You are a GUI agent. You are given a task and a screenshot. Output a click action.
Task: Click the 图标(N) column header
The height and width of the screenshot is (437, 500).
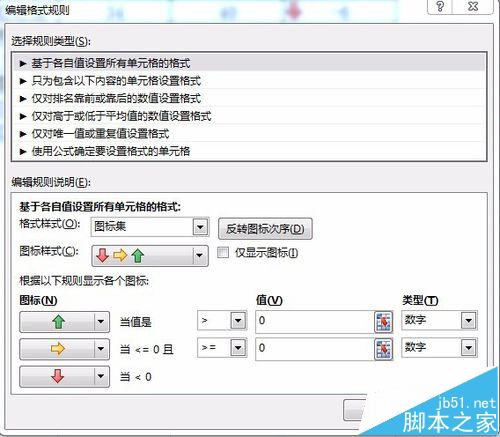coord(38,300)
